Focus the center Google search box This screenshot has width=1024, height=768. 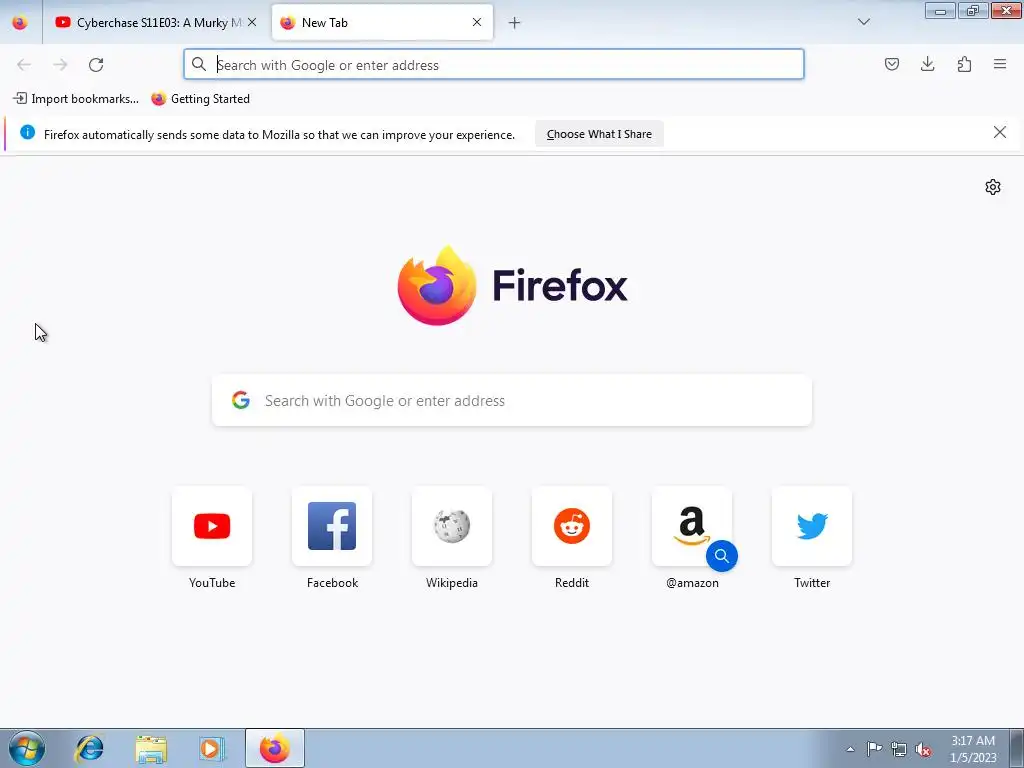coord(512,400)
